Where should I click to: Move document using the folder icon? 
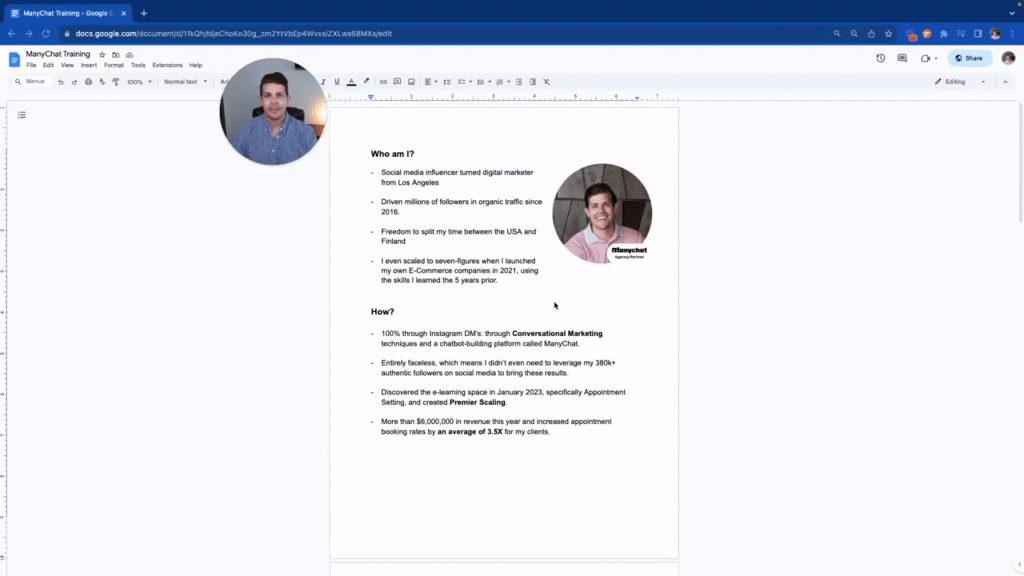(116, 55)
